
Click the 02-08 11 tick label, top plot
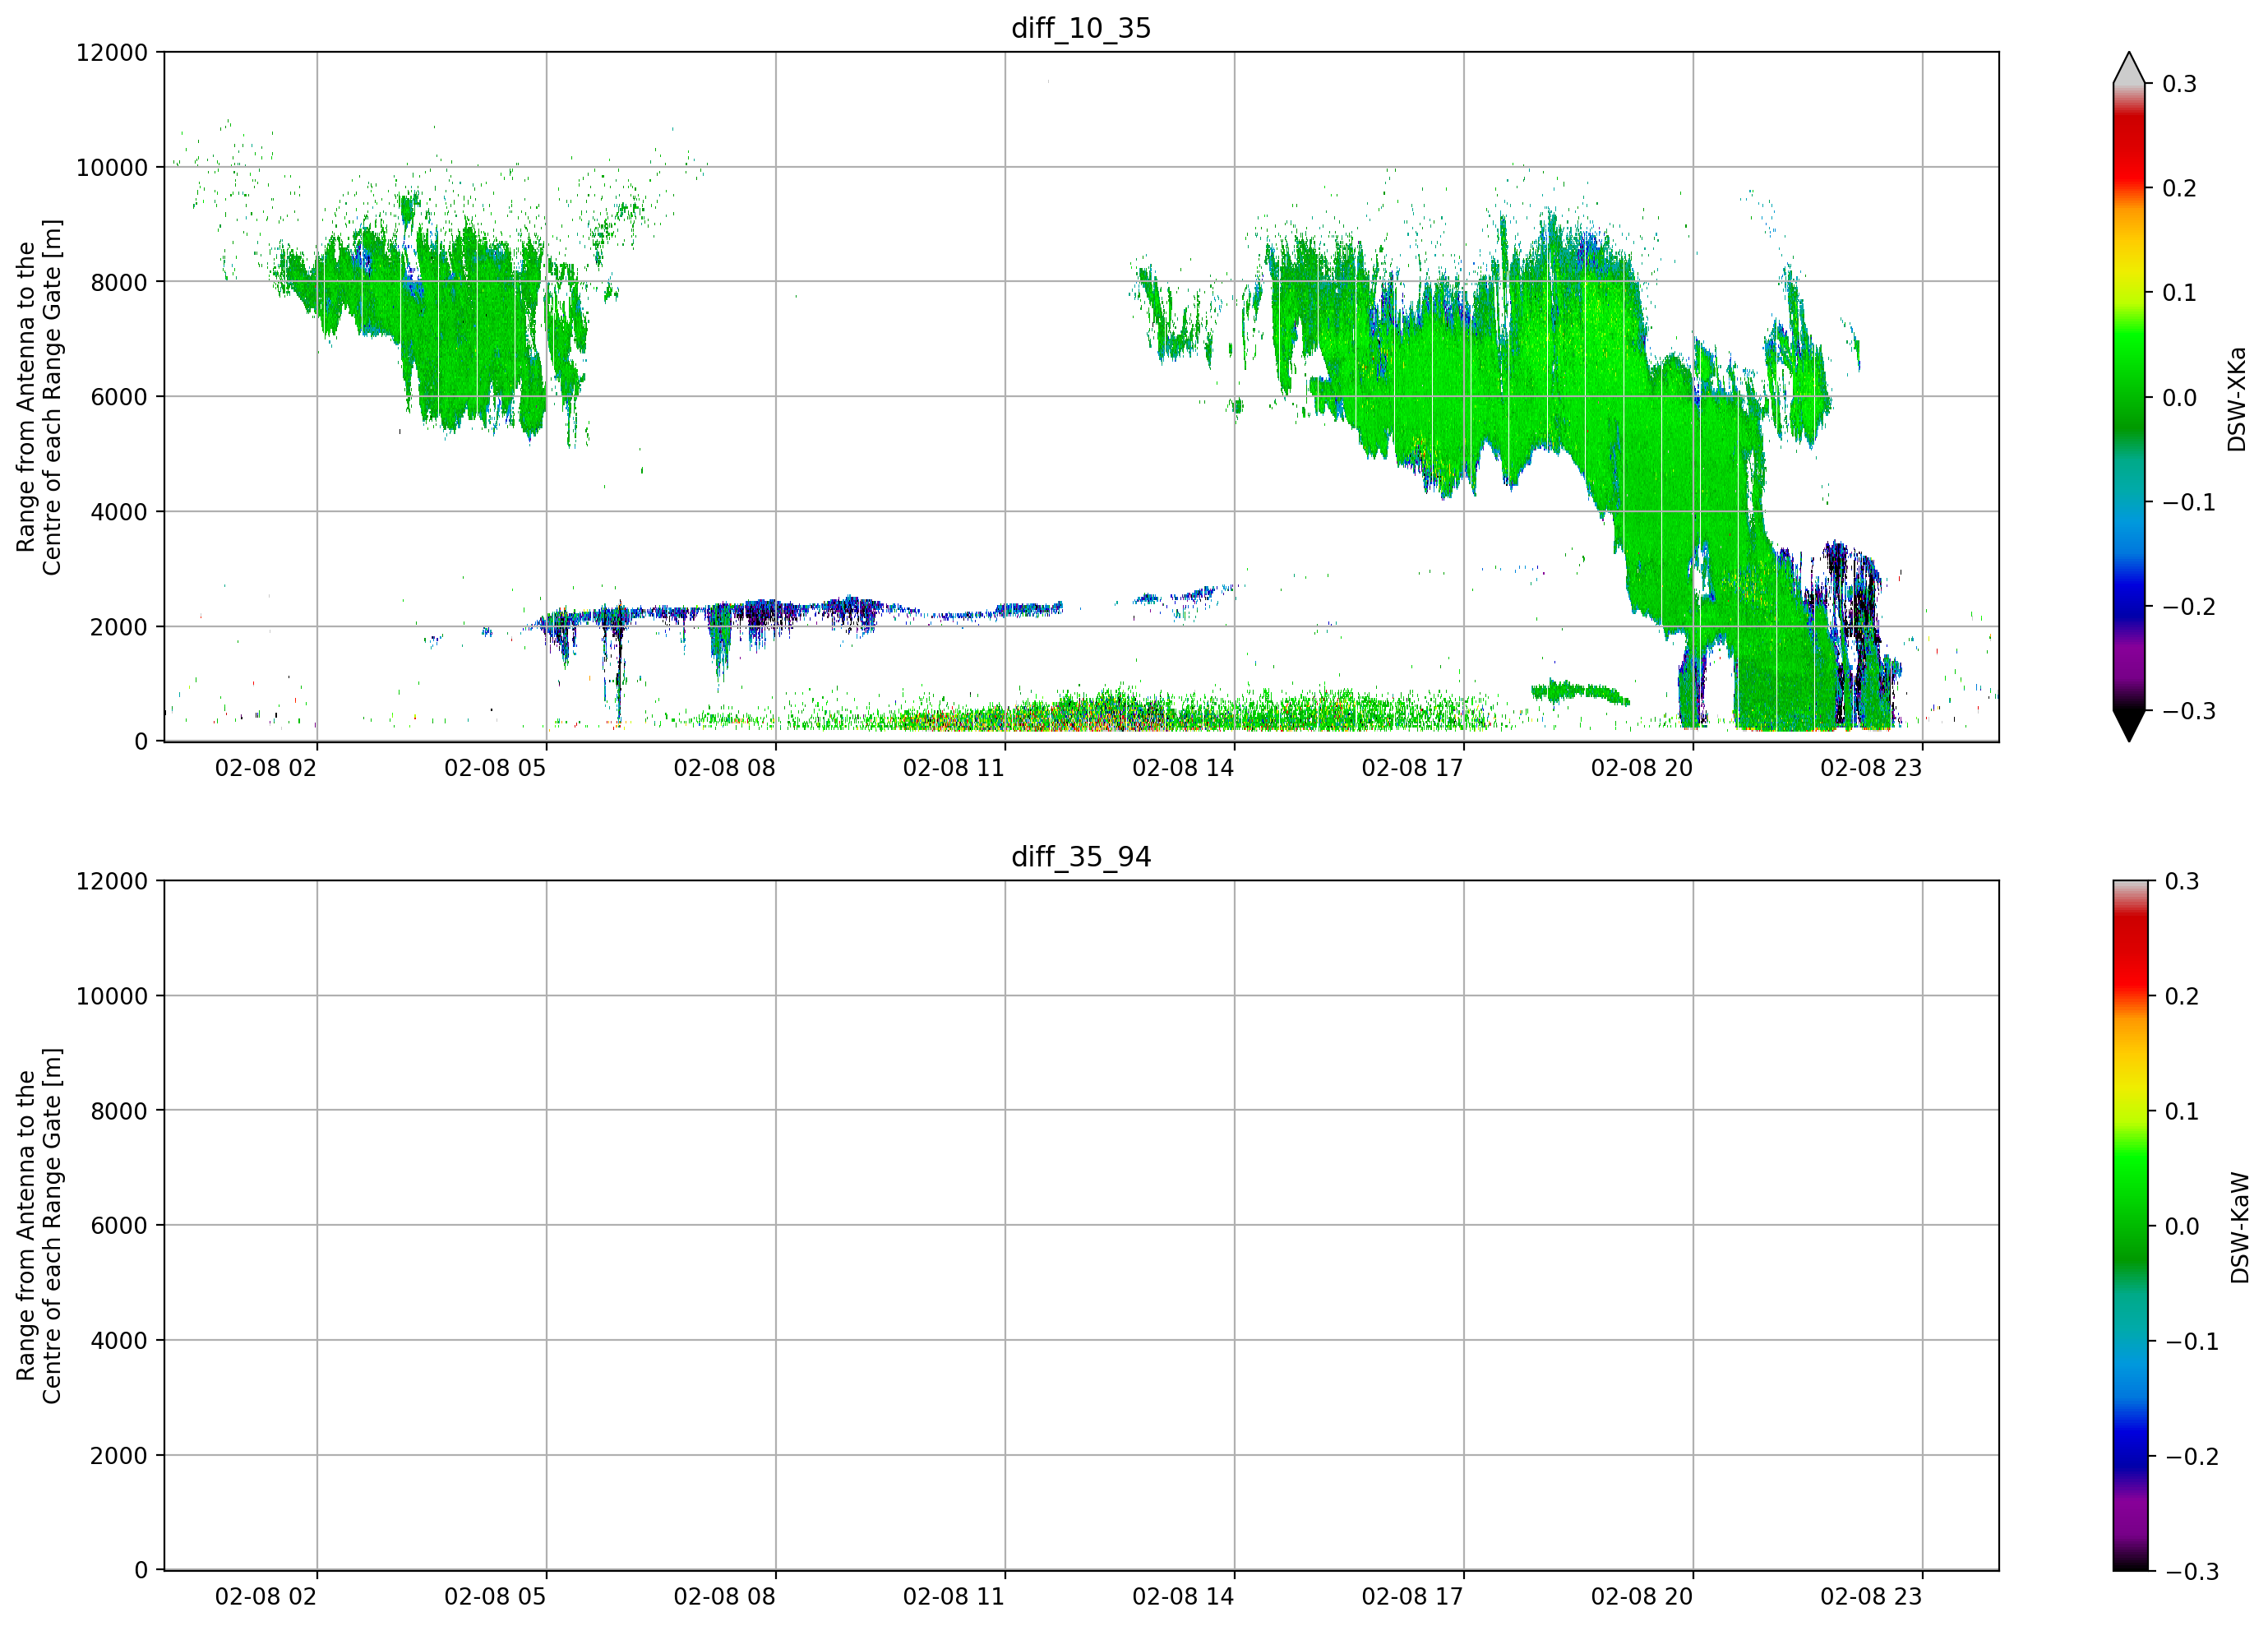[953, 768]
